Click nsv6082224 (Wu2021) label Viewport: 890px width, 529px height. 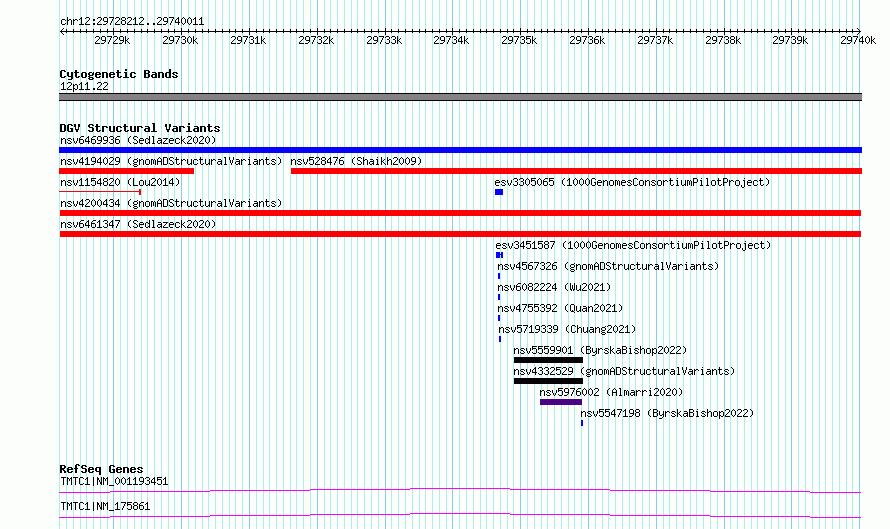[x=554, y=287]
